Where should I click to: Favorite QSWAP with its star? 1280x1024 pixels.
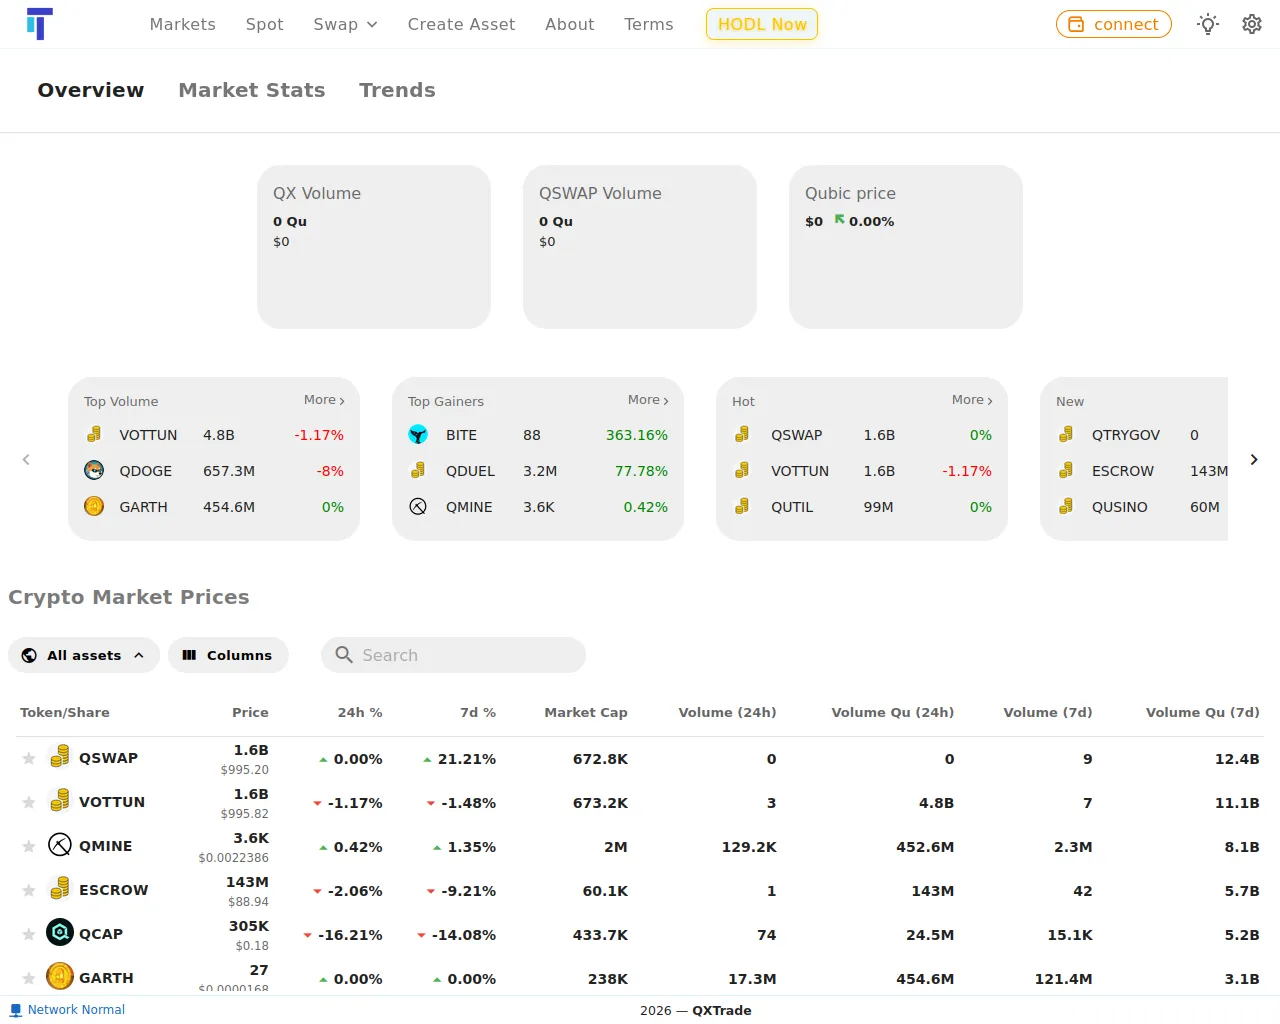coord(29,759)
